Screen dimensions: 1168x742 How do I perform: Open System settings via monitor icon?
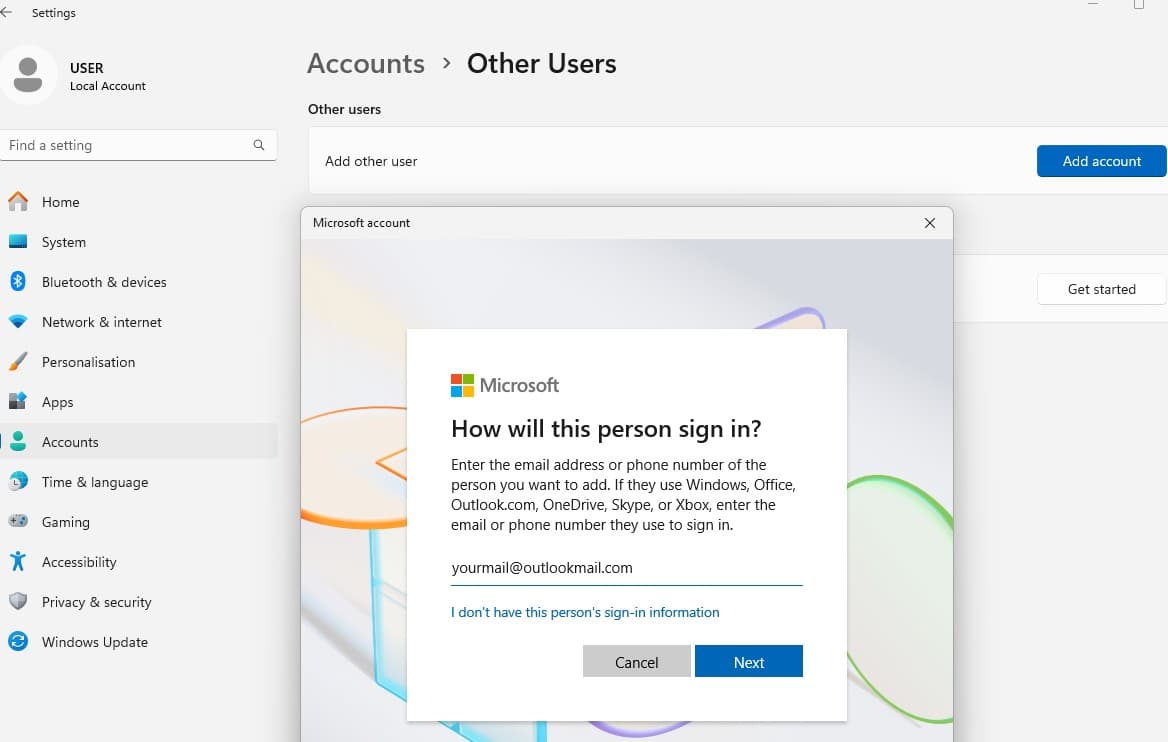(18, 242)
